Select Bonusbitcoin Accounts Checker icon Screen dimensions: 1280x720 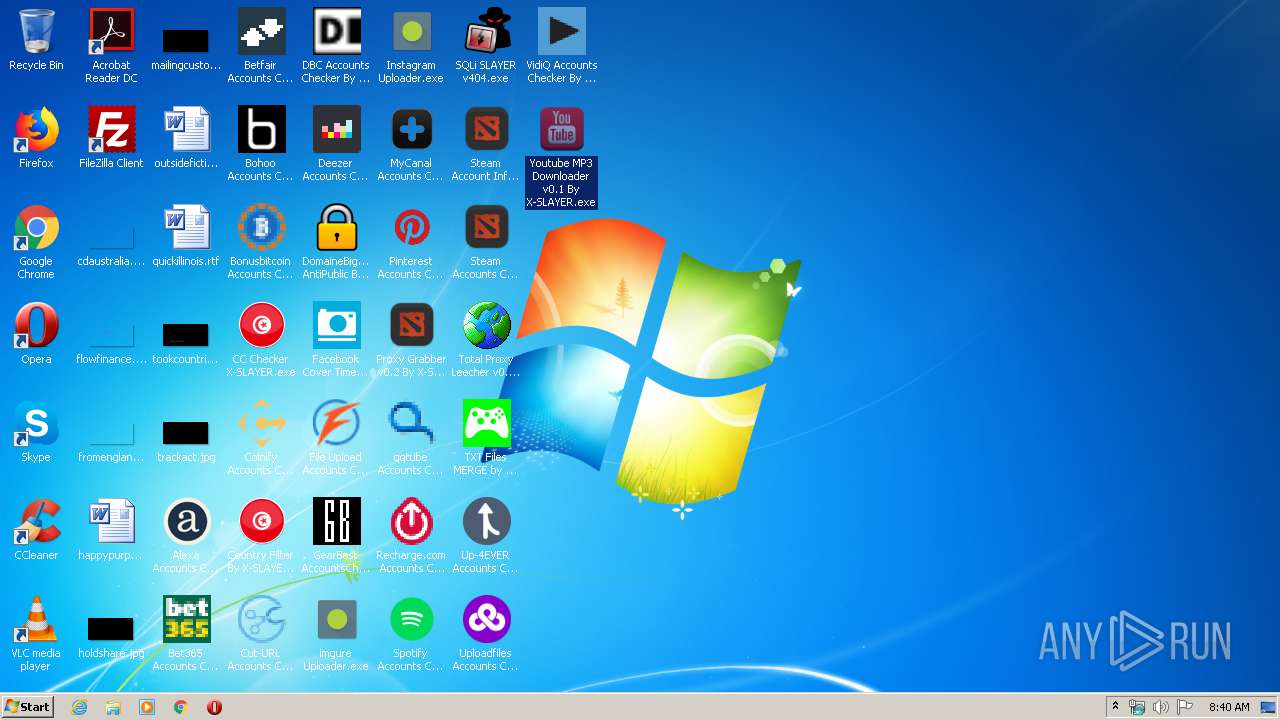pyautogui.click(x=261, y=242)
